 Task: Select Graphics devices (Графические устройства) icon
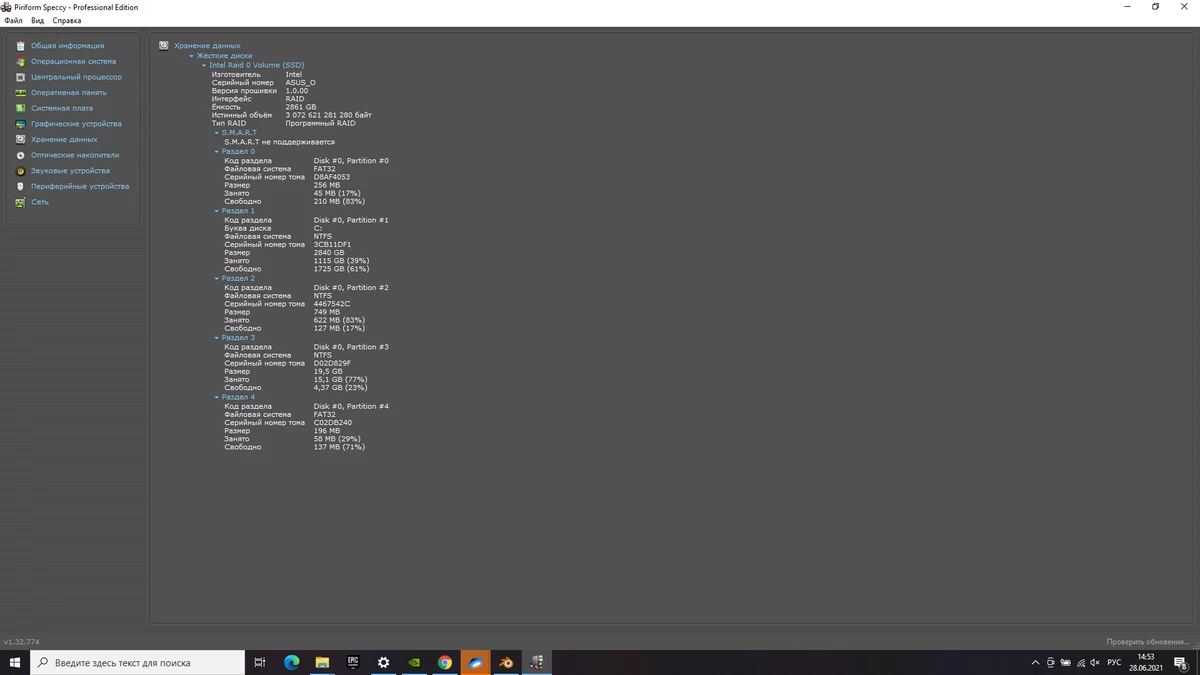[x=20, y=124]
